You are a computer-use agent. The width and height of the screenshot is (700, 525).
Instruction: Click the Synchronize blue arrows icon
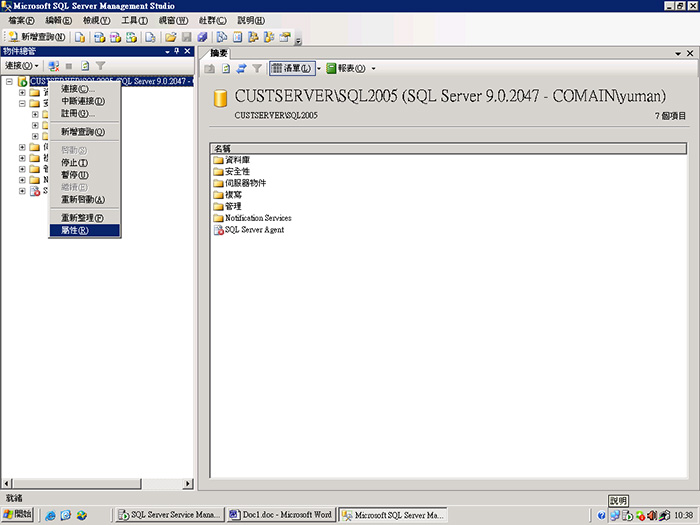[x=242, y=68]
